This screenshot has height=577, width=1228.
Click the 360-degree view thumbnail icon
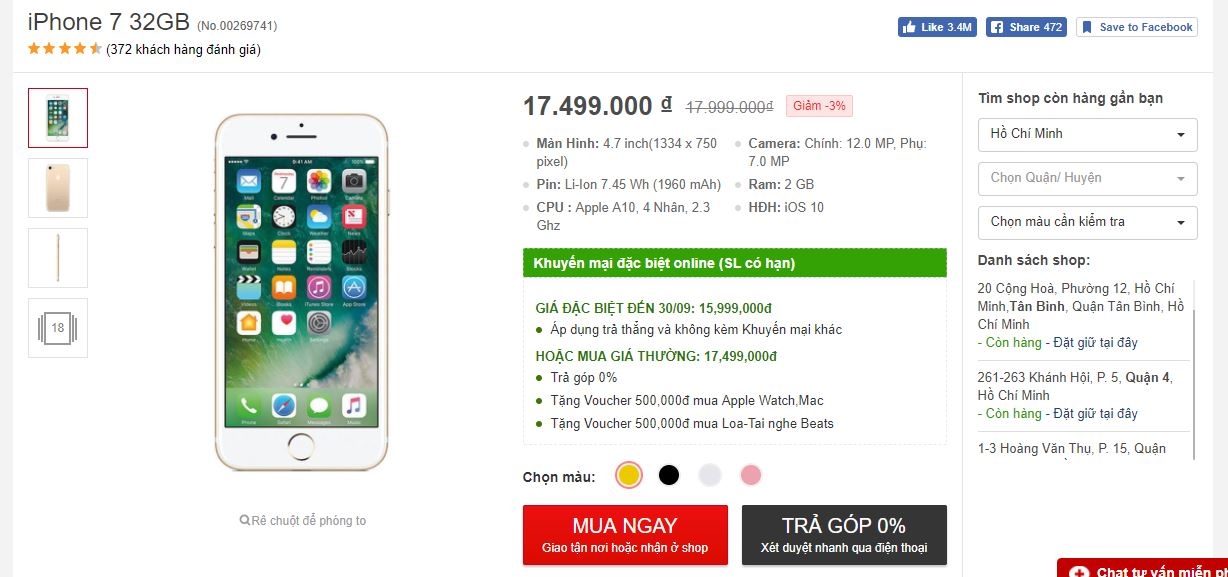point(58,328)
